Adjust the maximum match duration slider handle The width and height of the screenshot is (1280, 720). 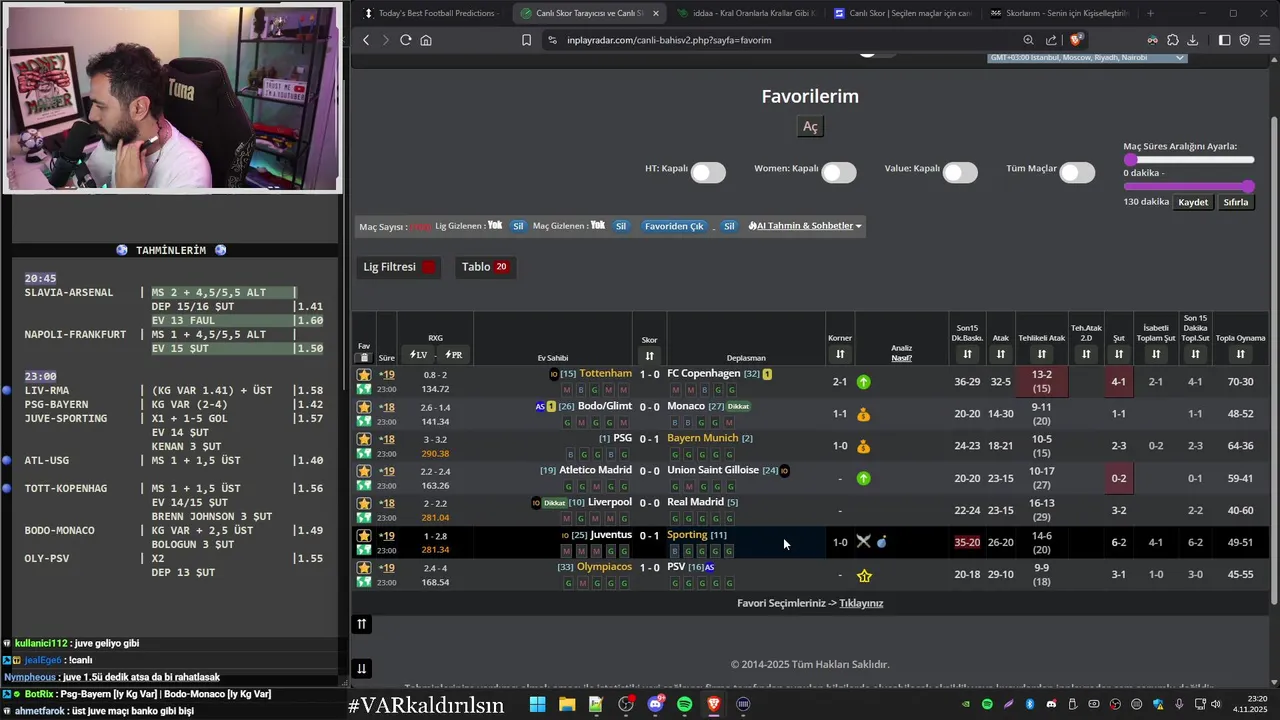click(1249, 186)
